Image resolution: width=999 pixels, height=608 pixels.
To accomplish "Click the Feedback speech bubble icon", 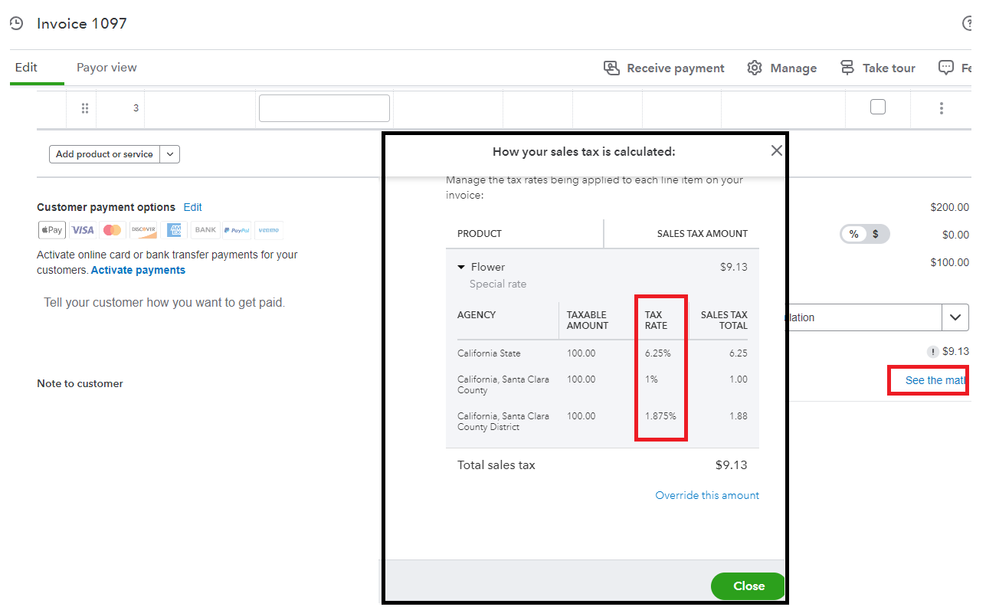I will (946, 68).
